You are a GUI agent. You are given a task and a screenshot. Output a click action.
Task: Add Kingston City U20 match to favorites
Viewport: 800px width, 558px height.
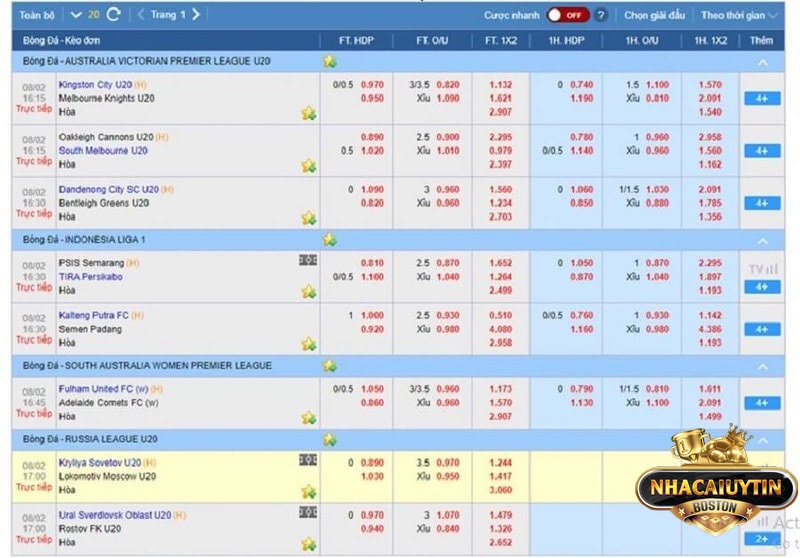(x=308, y=113)
